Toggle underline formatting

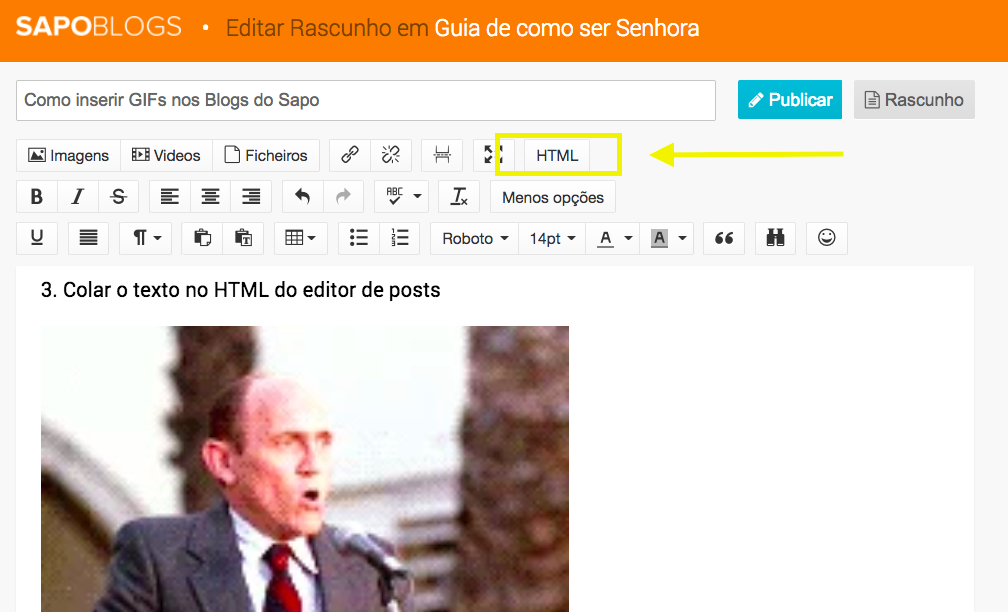36,238
